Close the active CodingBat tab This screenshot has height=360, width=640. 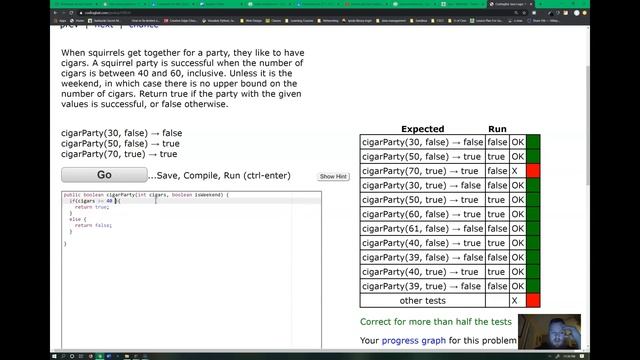pos(531,4)
